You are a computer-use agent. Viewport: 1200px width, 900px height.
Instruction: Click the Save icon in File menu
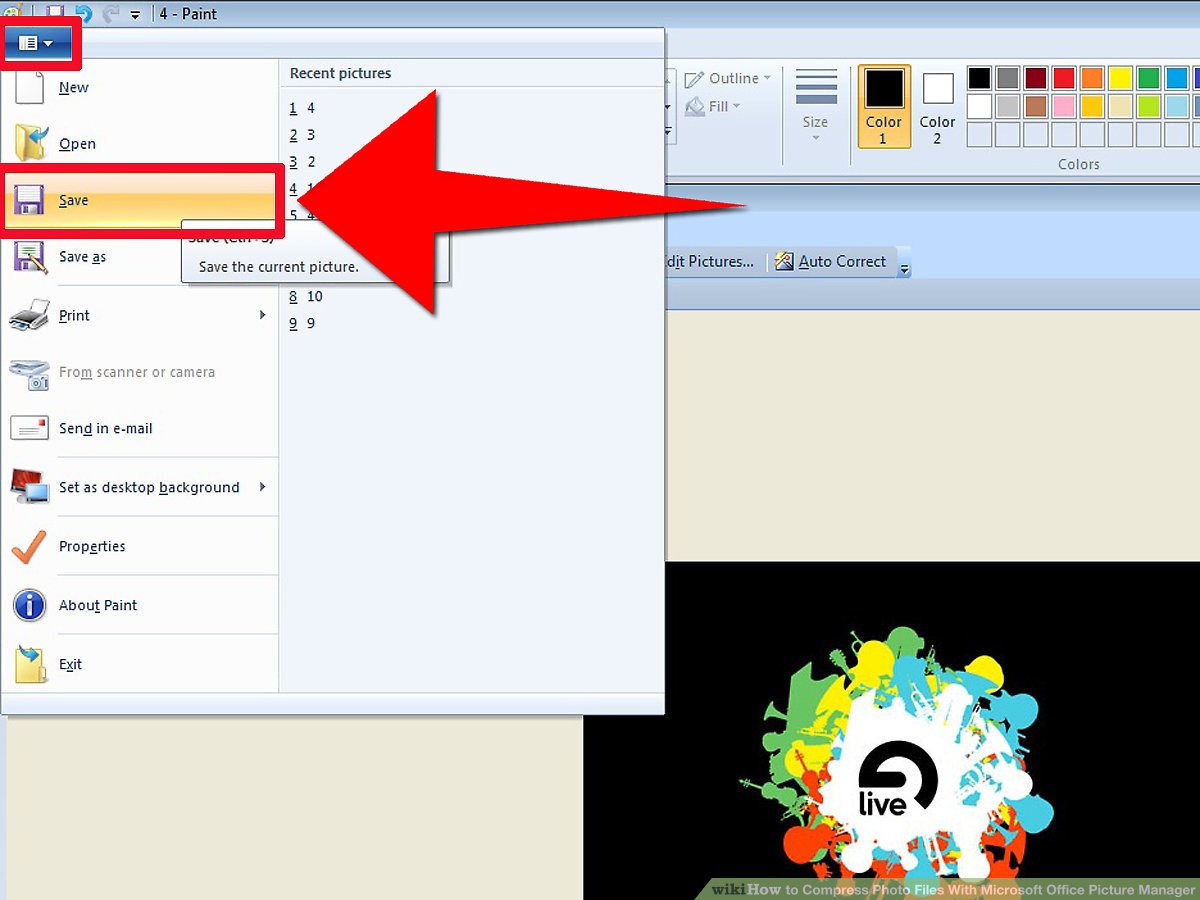coord(30,198)
